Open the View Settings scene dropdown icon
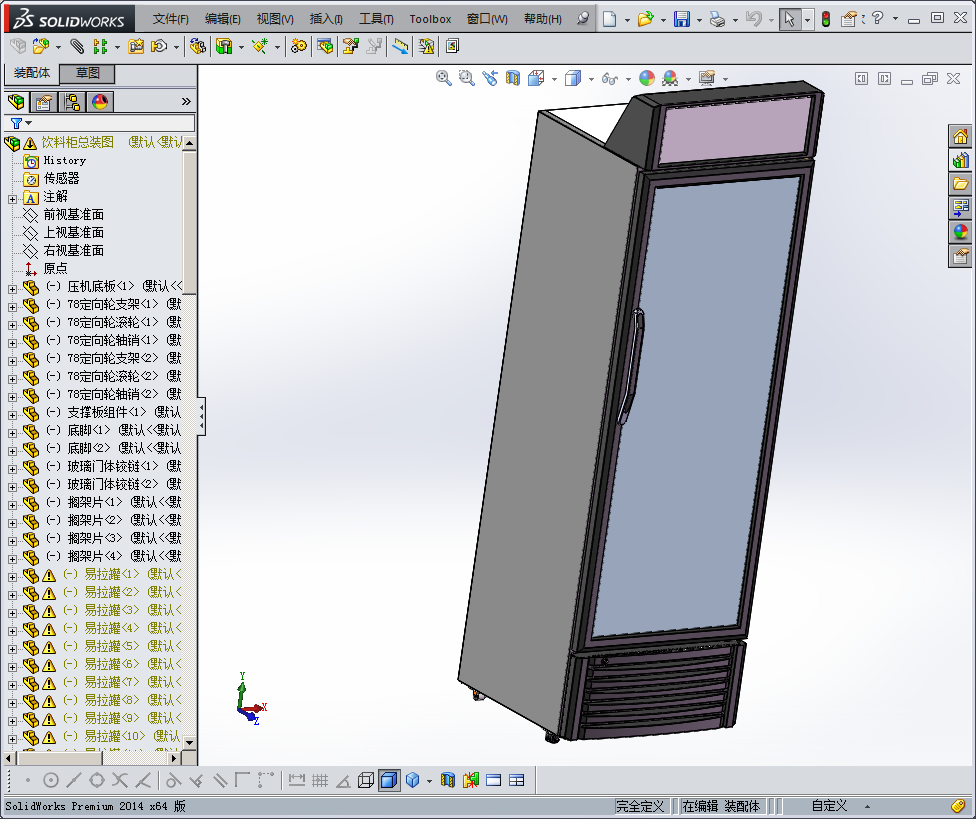 (706, 78)
